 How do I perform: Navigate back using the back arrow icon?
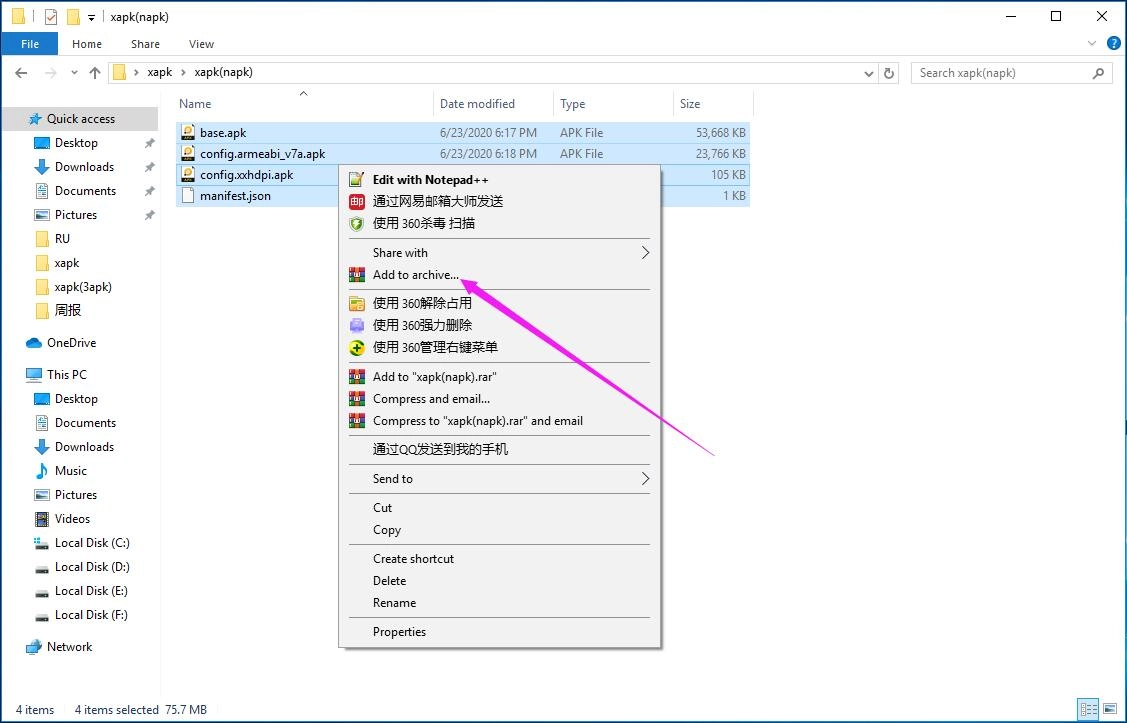[20, 72]
